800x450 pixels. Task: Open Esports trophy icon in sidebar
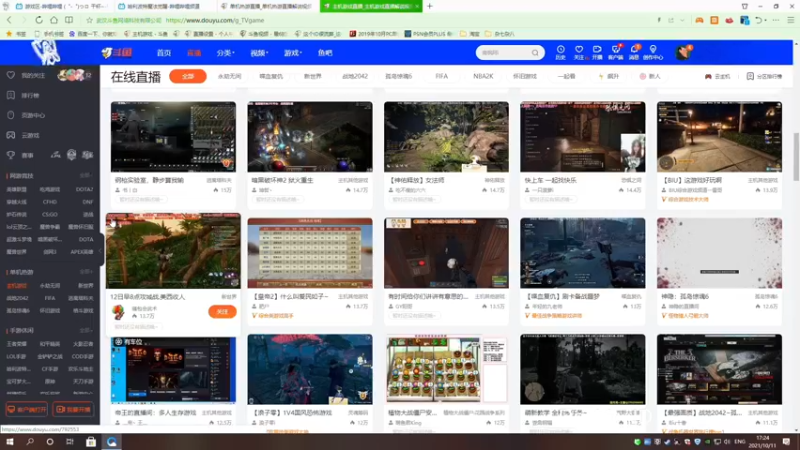(11, 155)
